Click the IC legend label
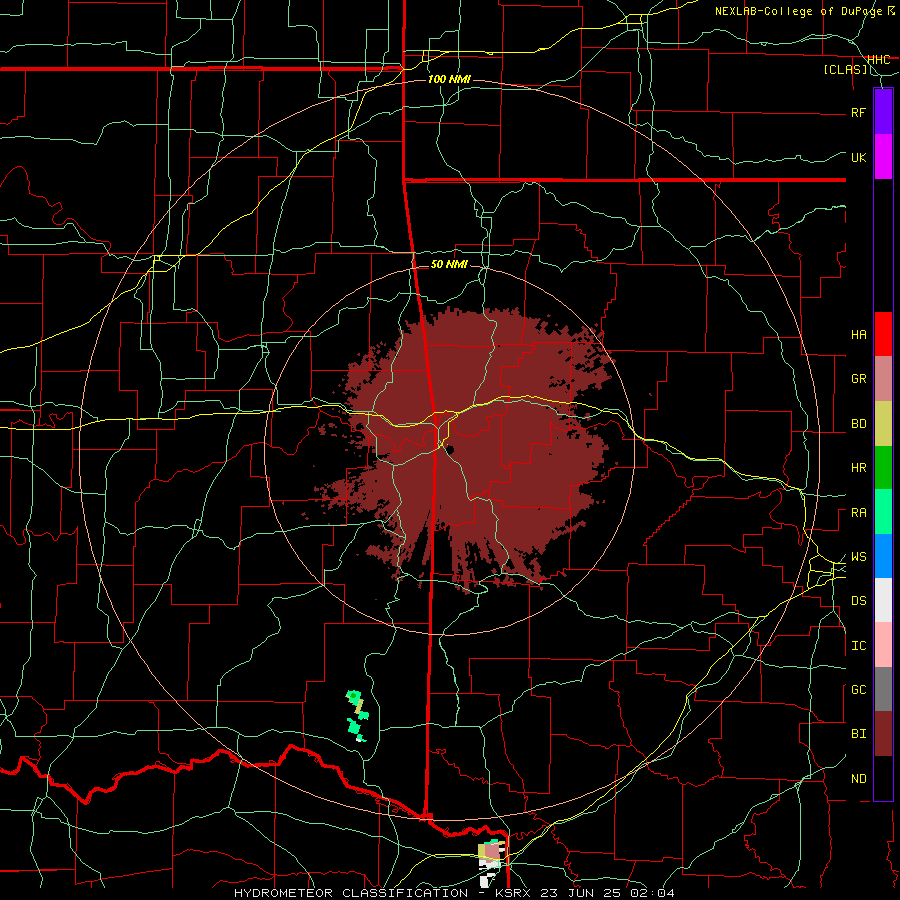The image size is (900, 900). coord(858,646)
